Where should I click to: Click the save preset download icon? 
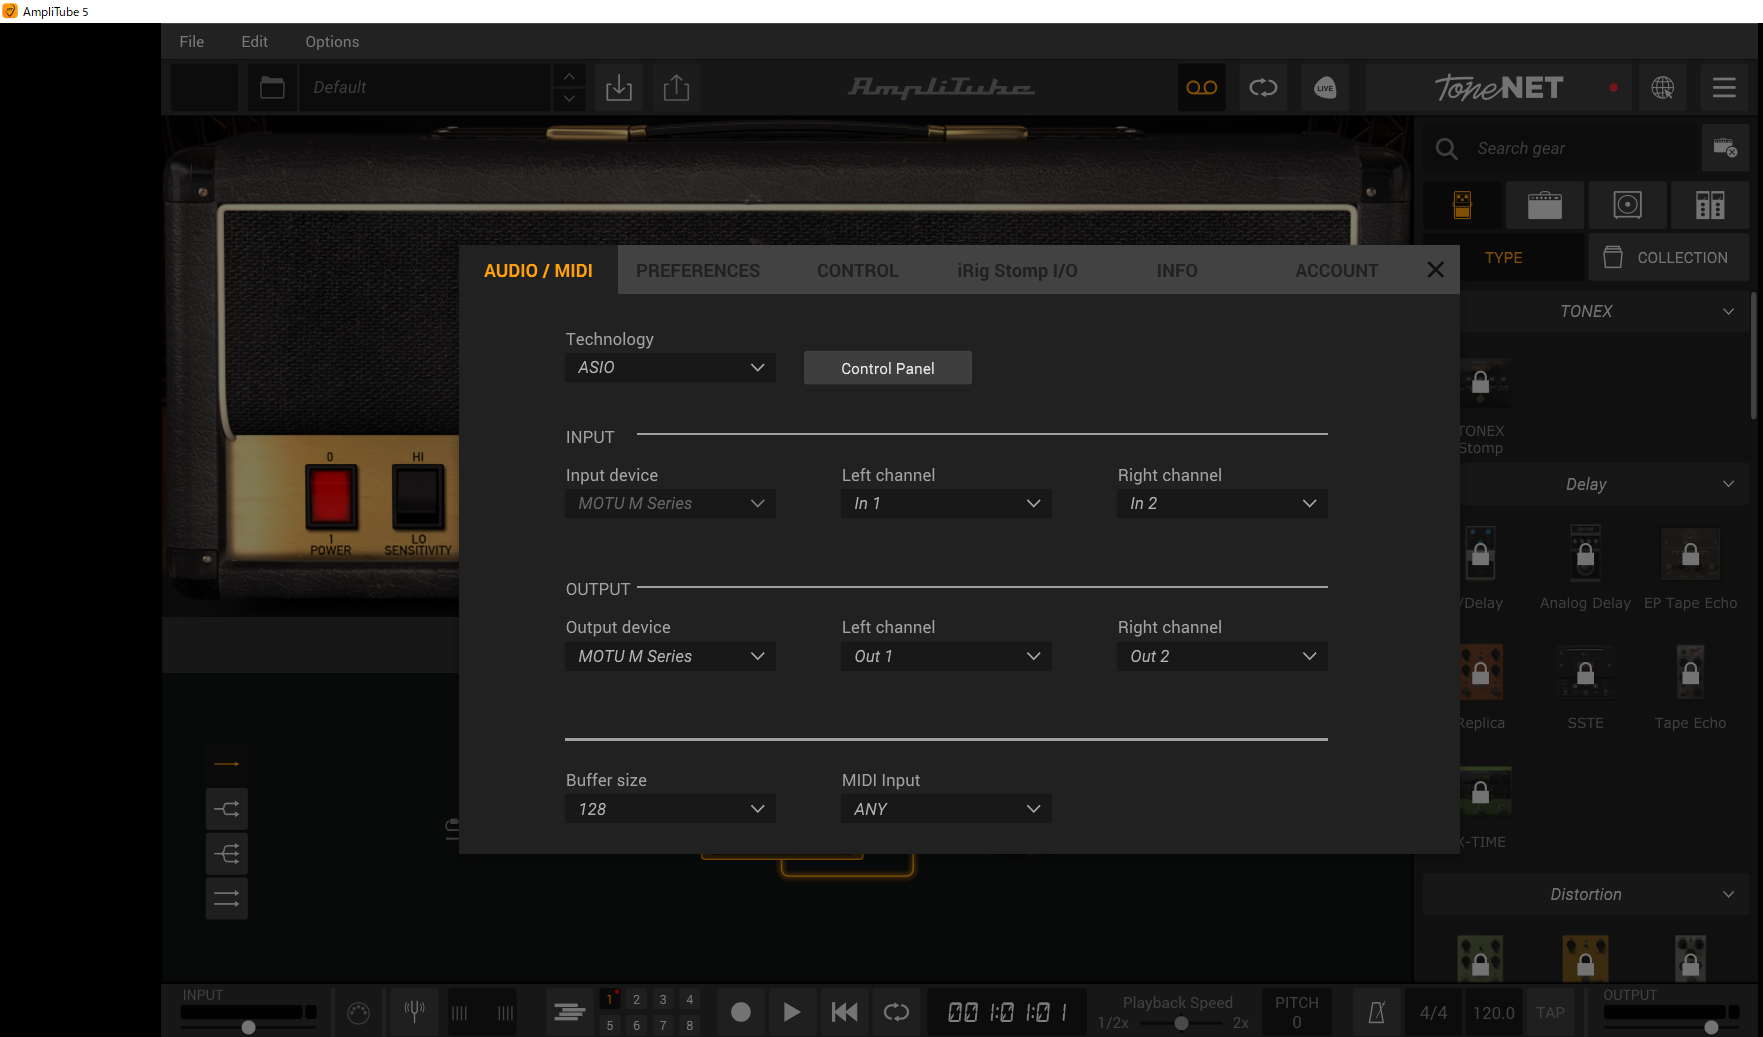click(x=619, y=87)
